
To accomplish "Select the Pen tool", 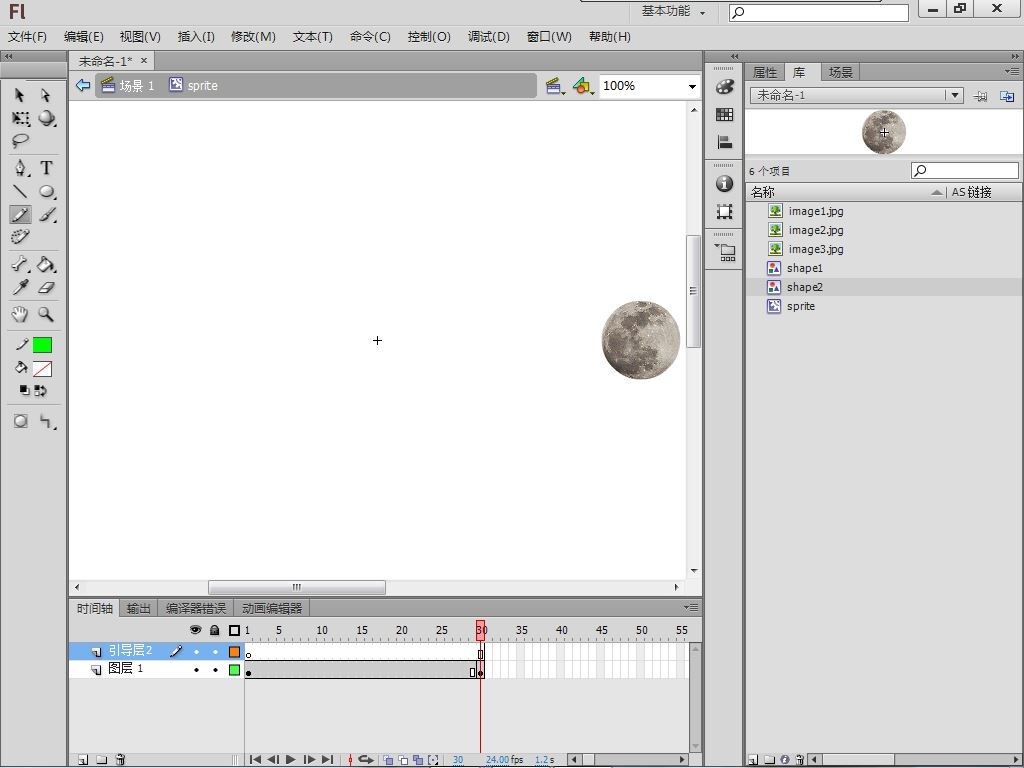I will coord(20,168).
